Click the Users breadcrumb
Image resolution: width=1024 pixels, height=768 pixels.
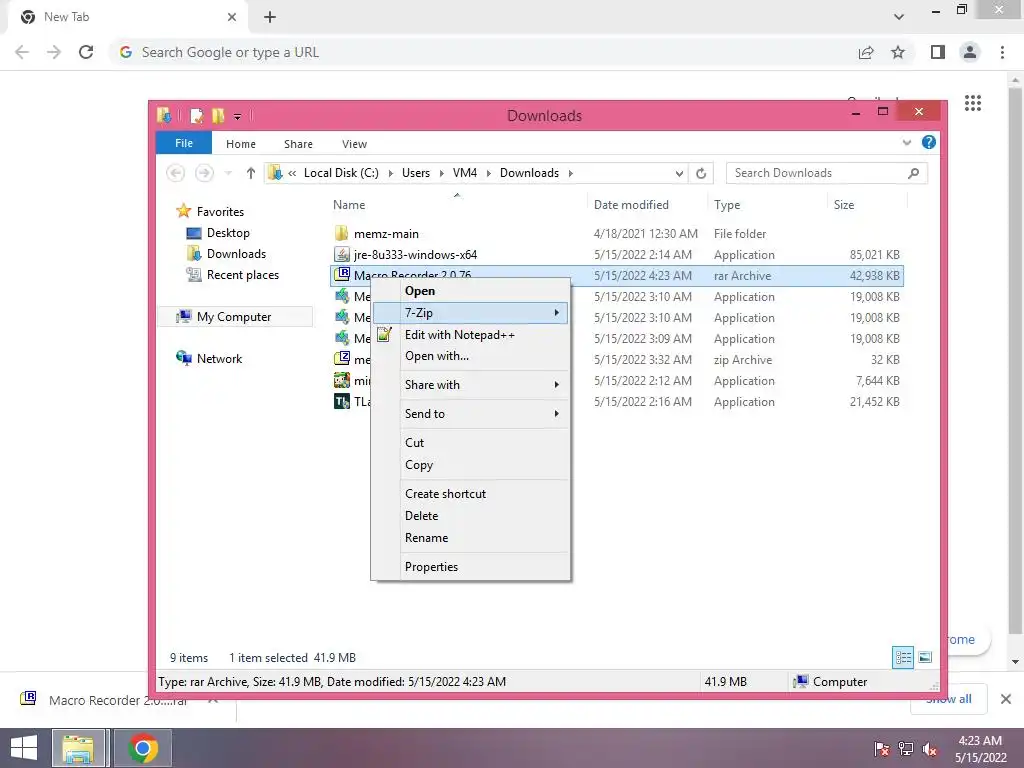tap(415, 173)
